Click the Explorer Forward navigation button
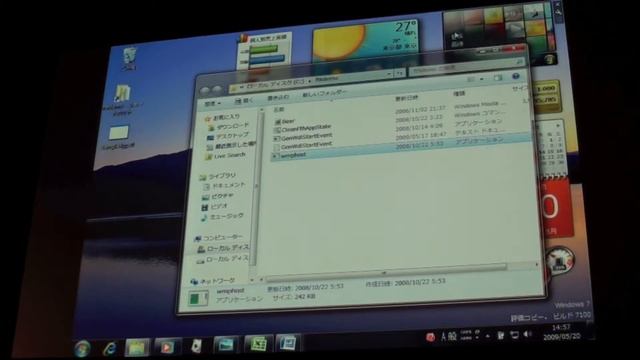640x360 pixels. point(217,89)
